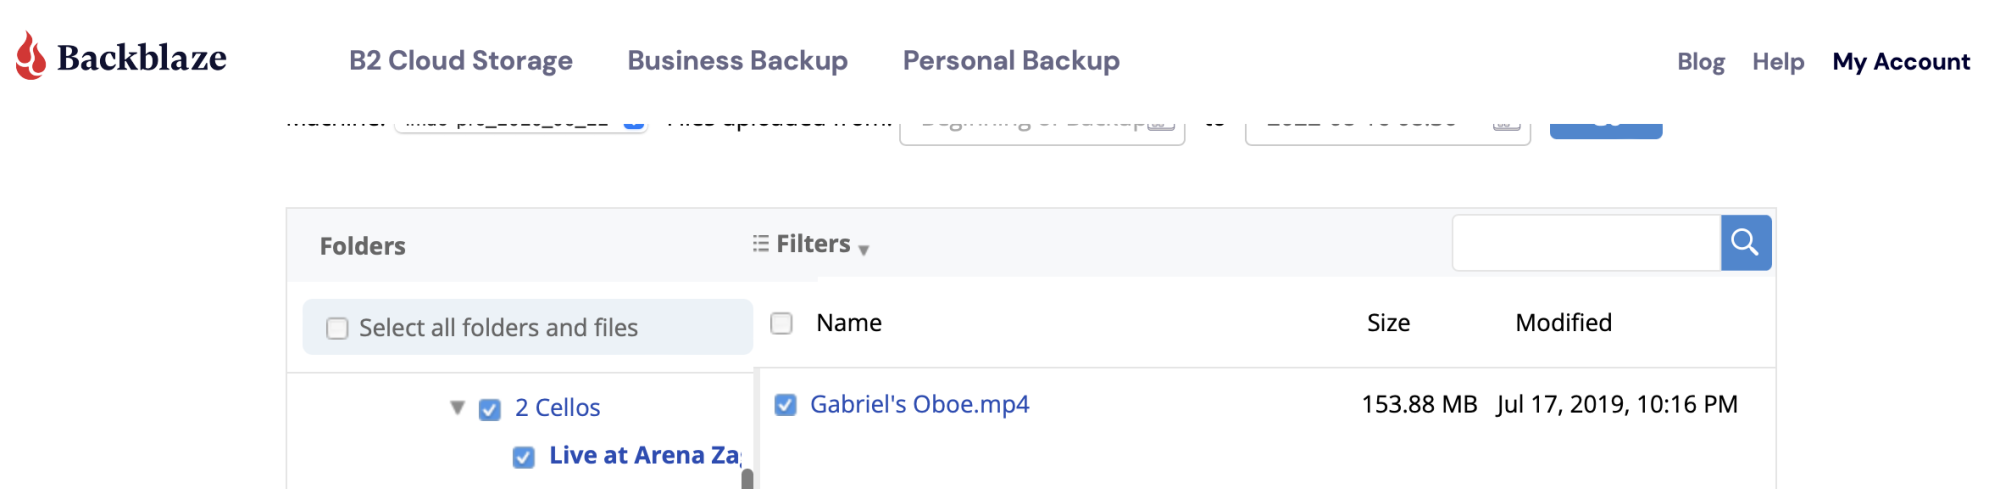The width and height of the screenshot is (2000, 489).
Task: Open the My Account link
Action: point(1901,62)
